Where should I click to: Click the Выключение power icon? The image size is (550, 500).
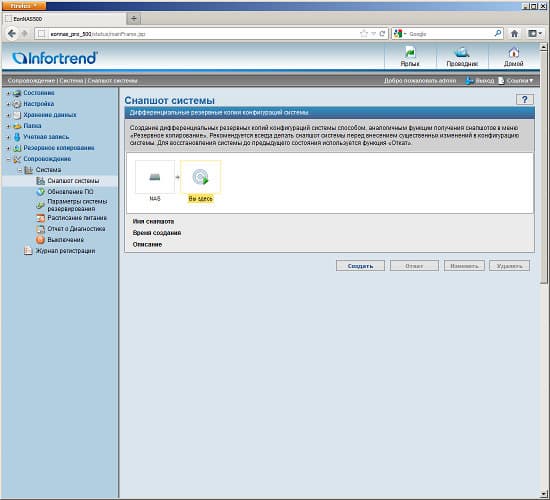click(x=41, y=240)
